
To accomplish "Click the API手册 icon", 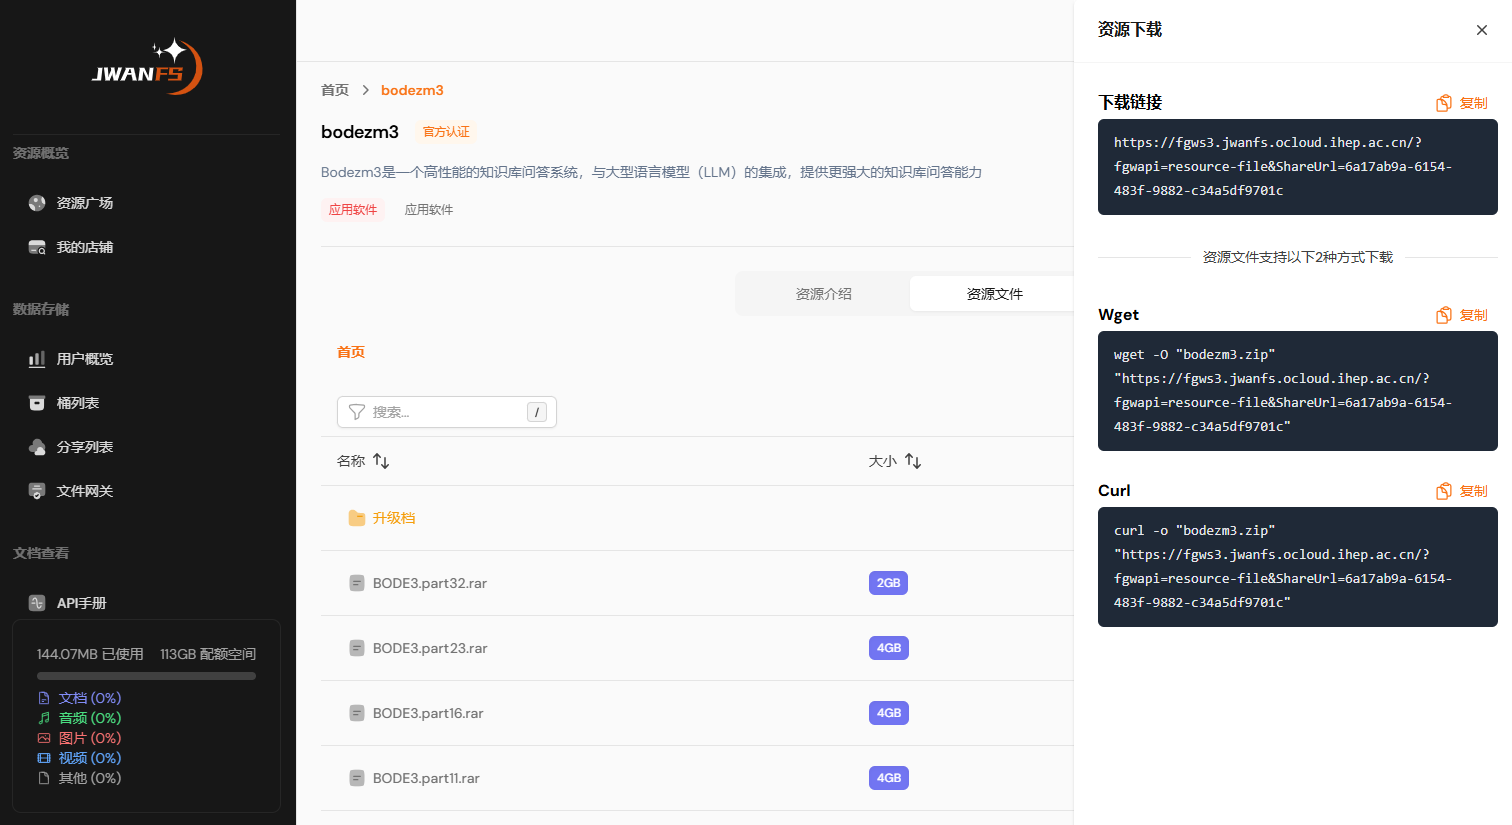I will point(37,603).
